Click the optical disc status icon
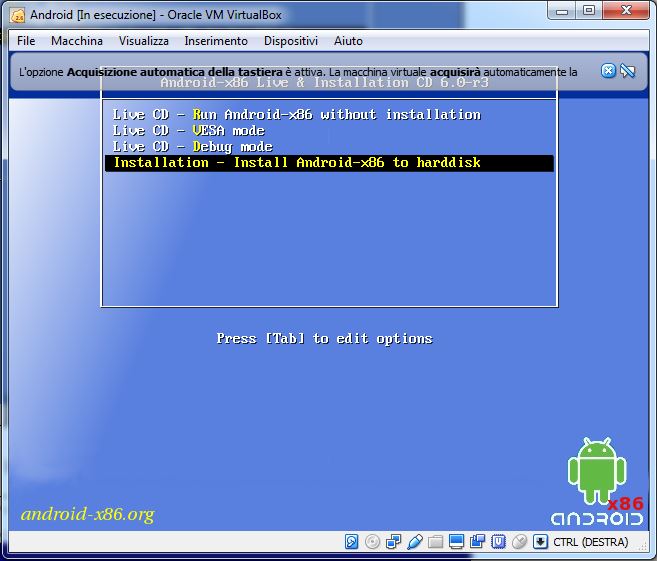Screen dimensions: 657x561 tap(372, 542)
